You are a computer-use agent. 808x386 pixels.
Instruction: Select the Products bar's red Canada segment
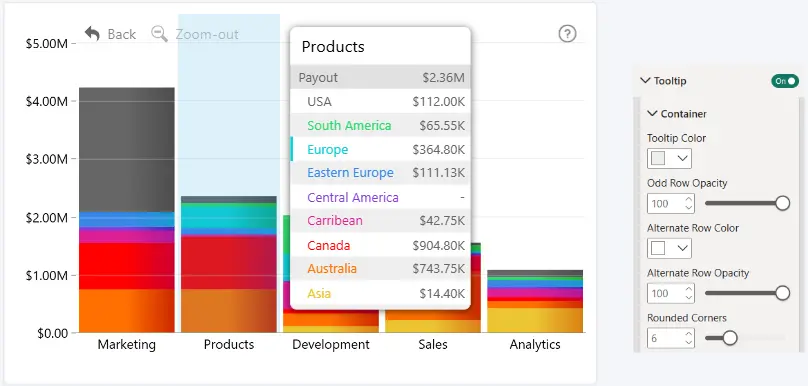229,262
